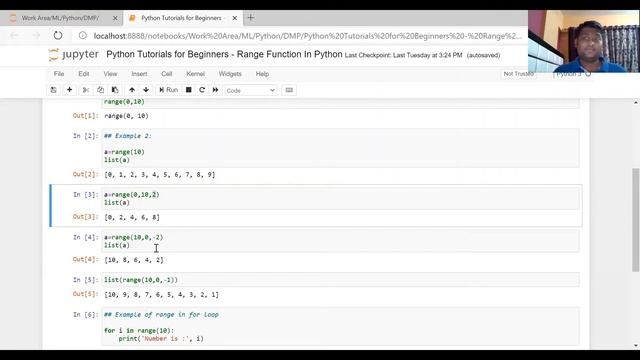Screen dimensions: 640x360
Task: Go forward with the browser forward arrow
Action: click(x=36, y=36)
